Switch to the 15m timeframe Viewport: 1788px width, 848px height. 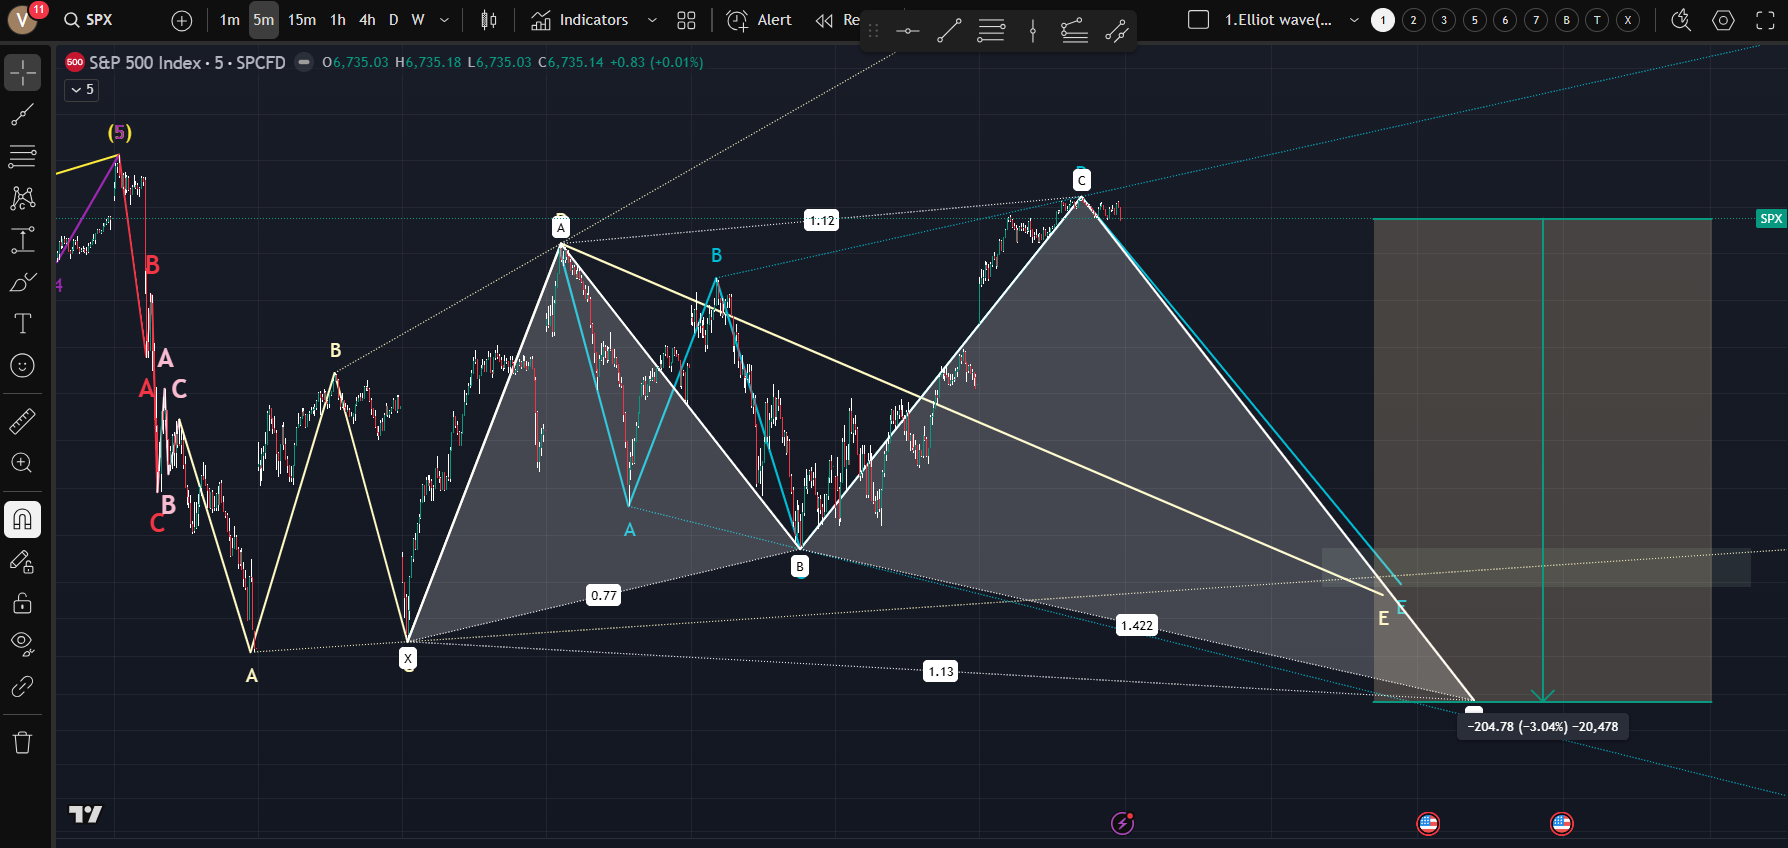click(302, 20)
